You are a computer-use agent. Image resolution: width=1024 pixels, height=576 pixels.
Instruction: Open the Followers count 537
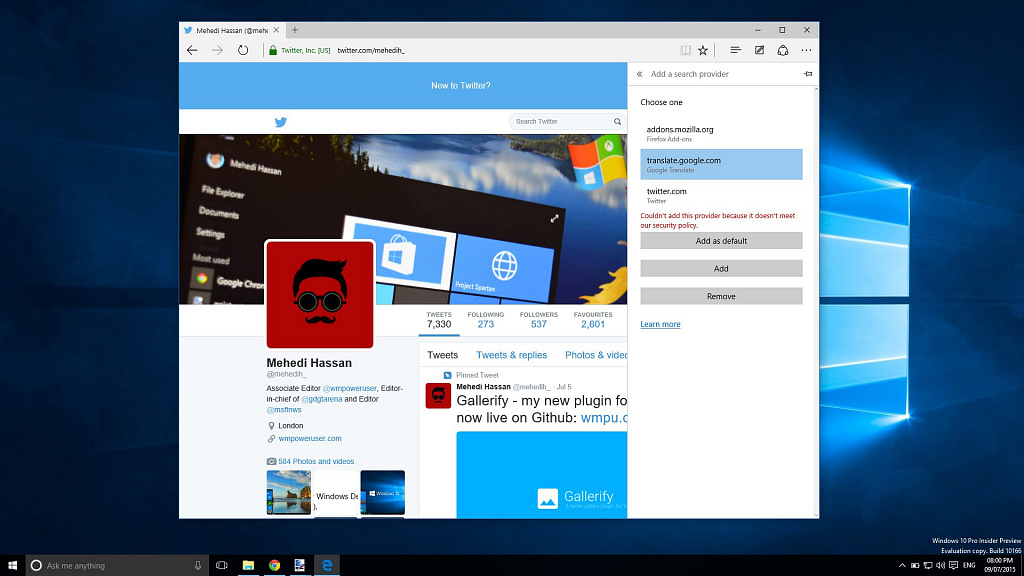(x=539, y=320)
